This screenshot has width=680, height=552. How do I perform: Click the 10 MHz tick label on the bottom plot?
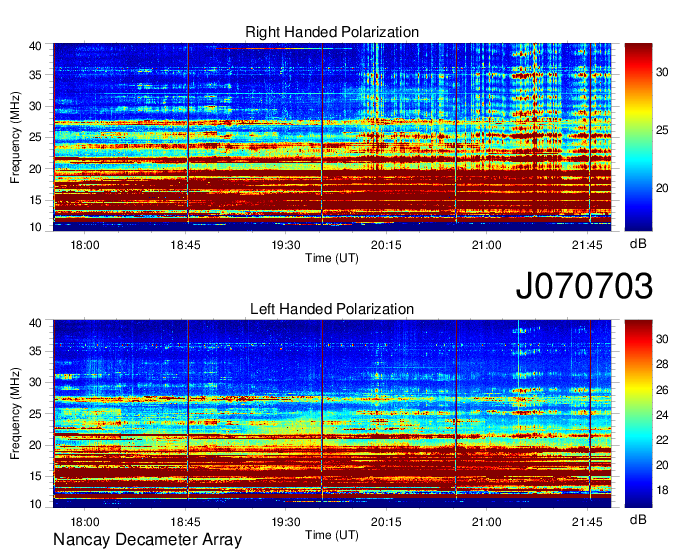coord(35,504)
